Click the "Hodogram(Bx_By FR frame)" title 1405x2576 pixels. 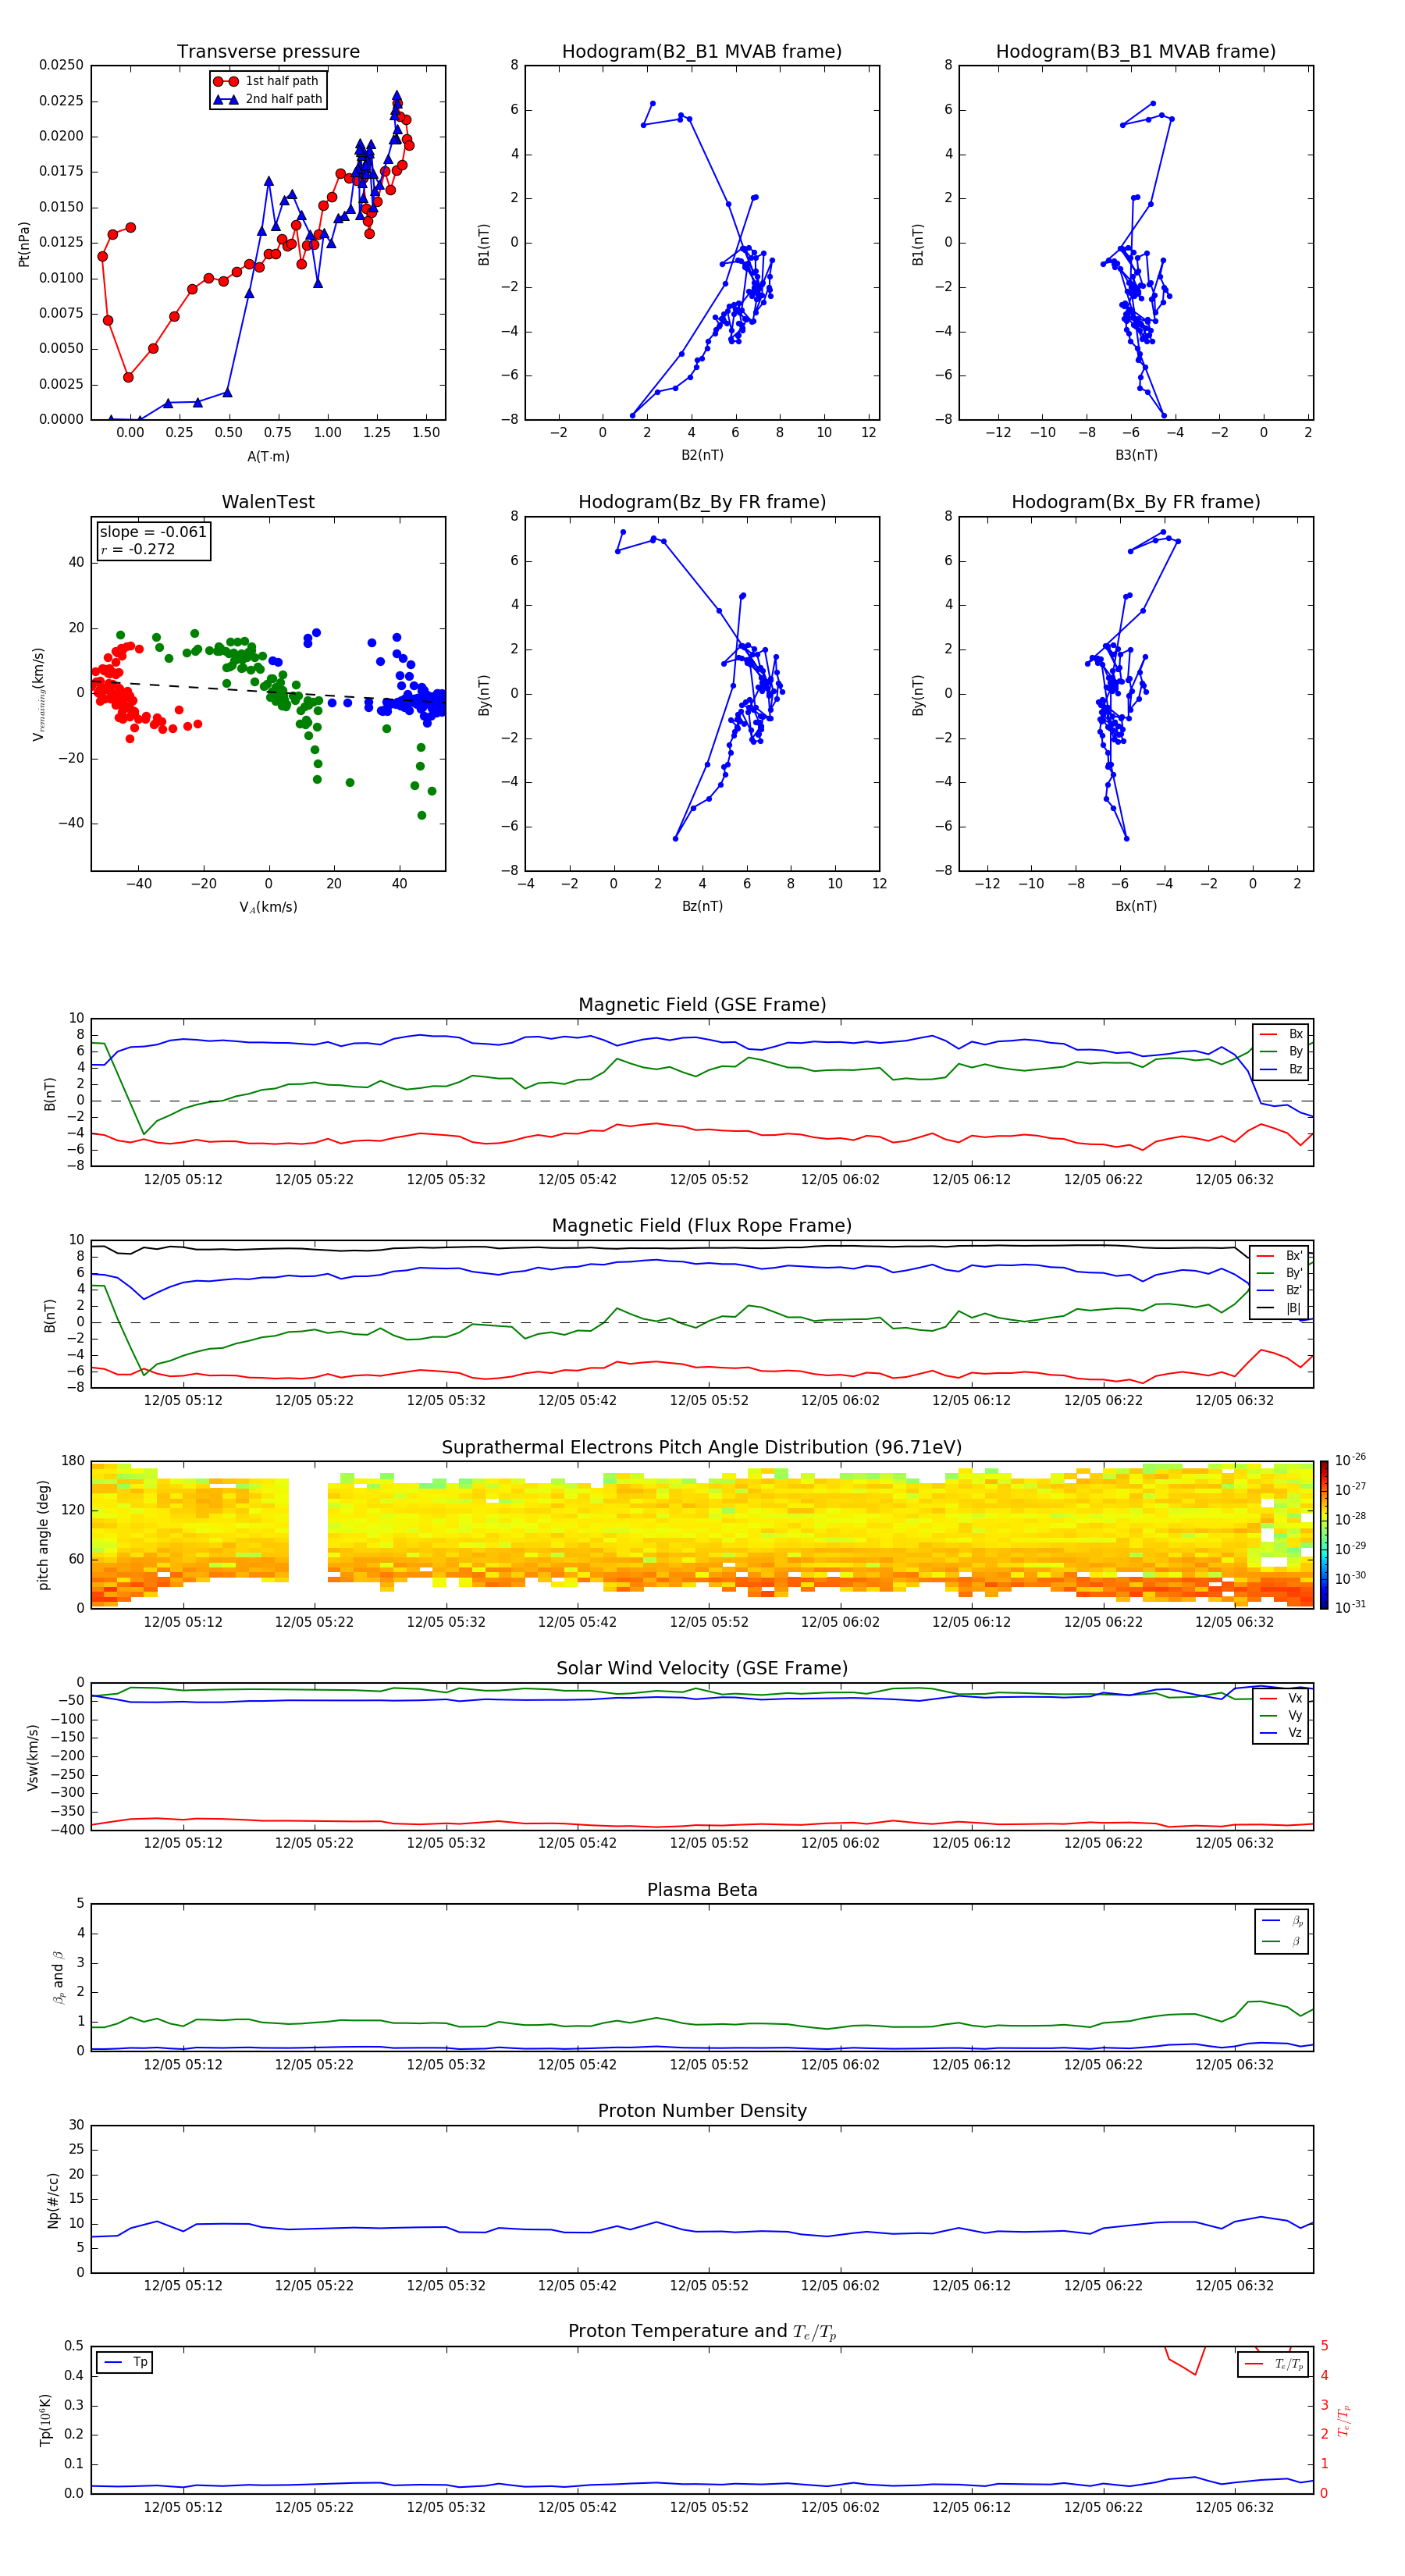pos(1136,502)
